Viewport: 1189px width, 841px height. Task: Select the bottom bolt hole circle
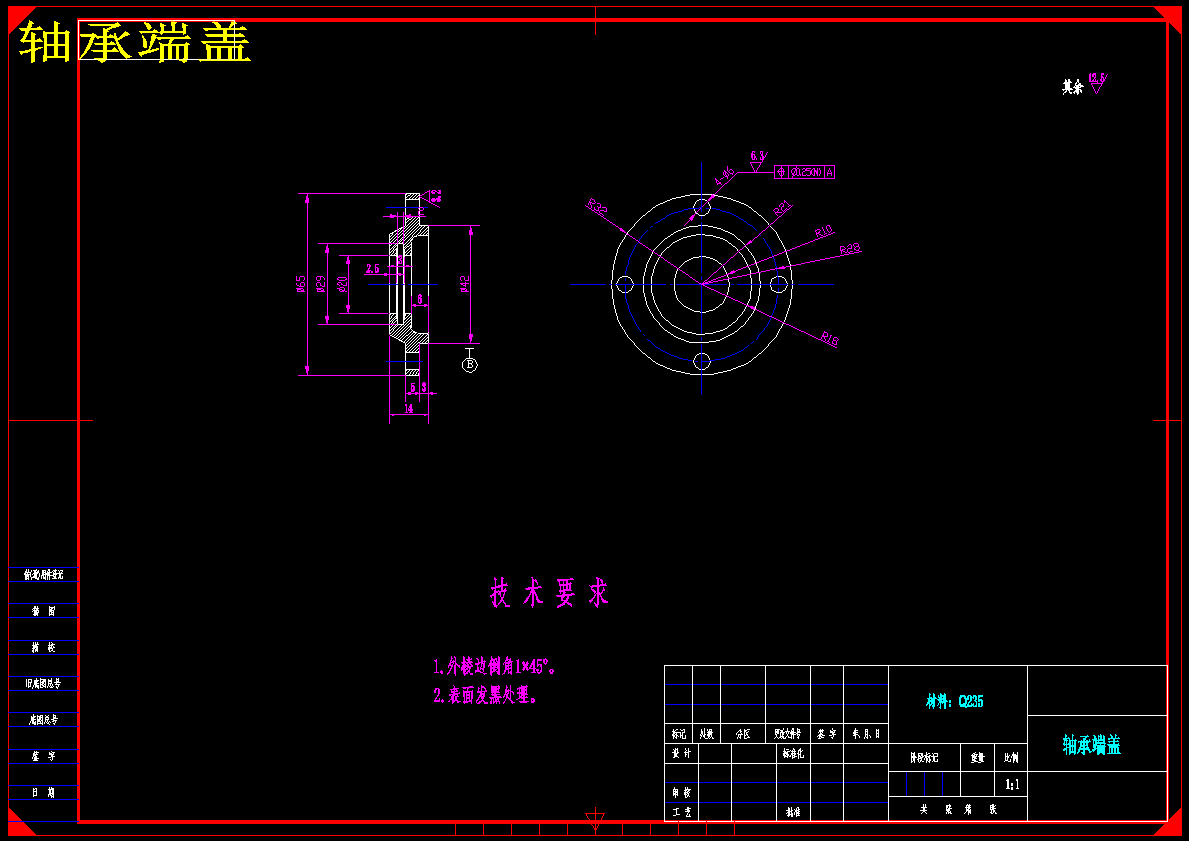[x=702, y=361]
